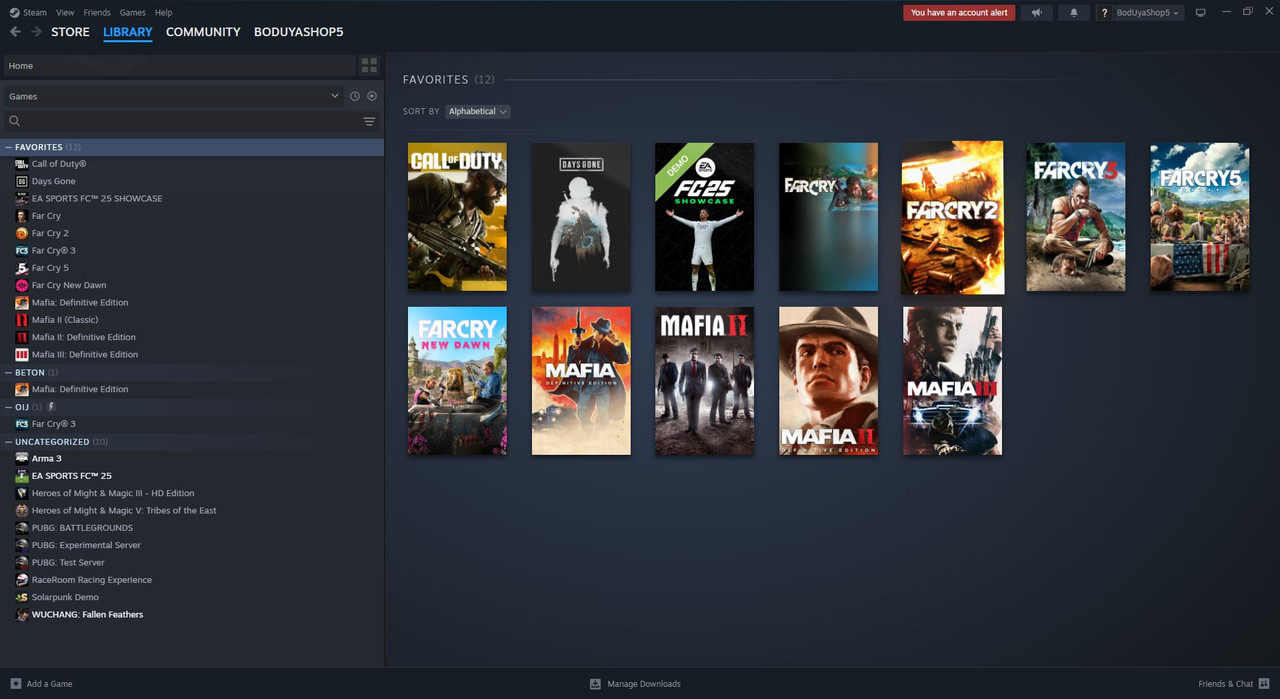This screenshot has width=1280, height=699.
Task: Go to the COMMUNITY tab
Action: click(x=203, y=32)
